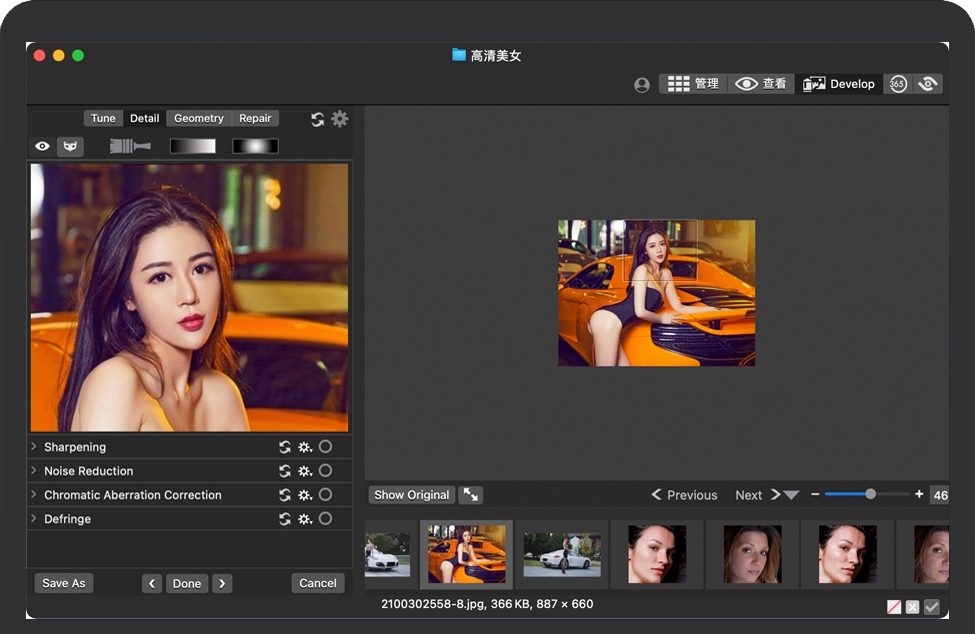Expand the Sharpening section
Viewport: 975px width, 634px height.
pos(34,447)
